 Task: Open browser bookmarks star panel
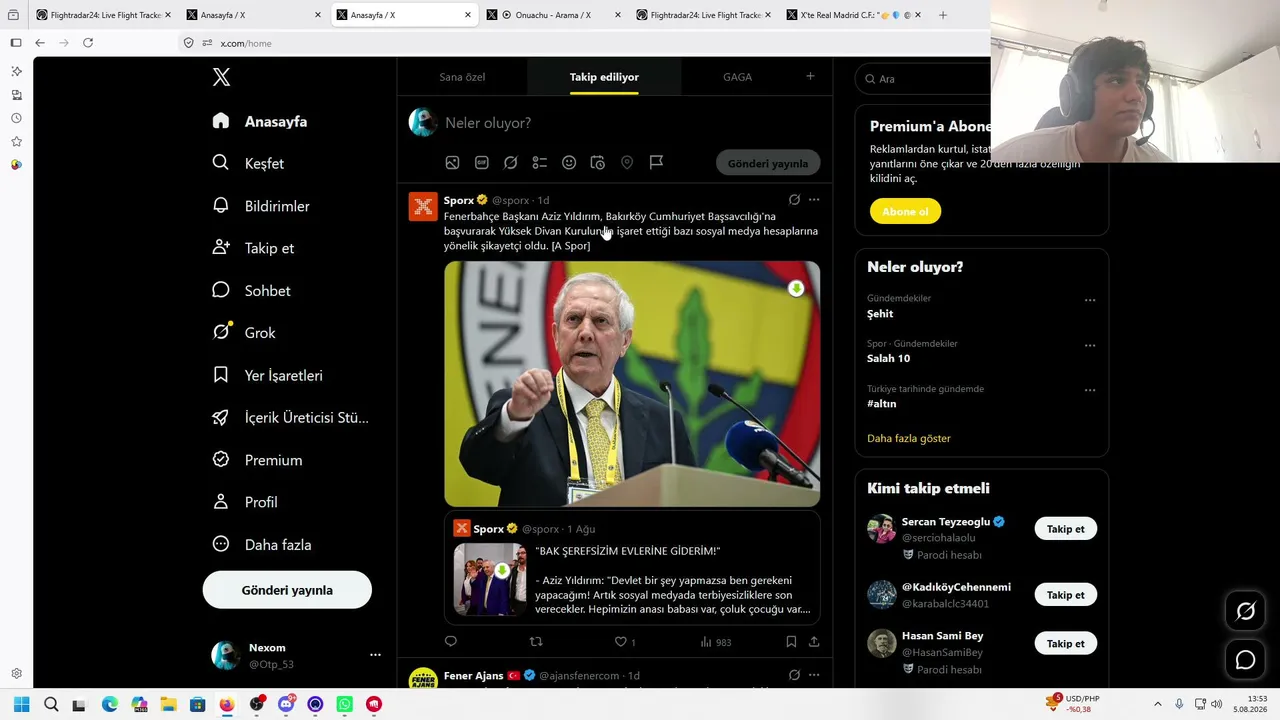pyautogui.click(x=16, y=141)
